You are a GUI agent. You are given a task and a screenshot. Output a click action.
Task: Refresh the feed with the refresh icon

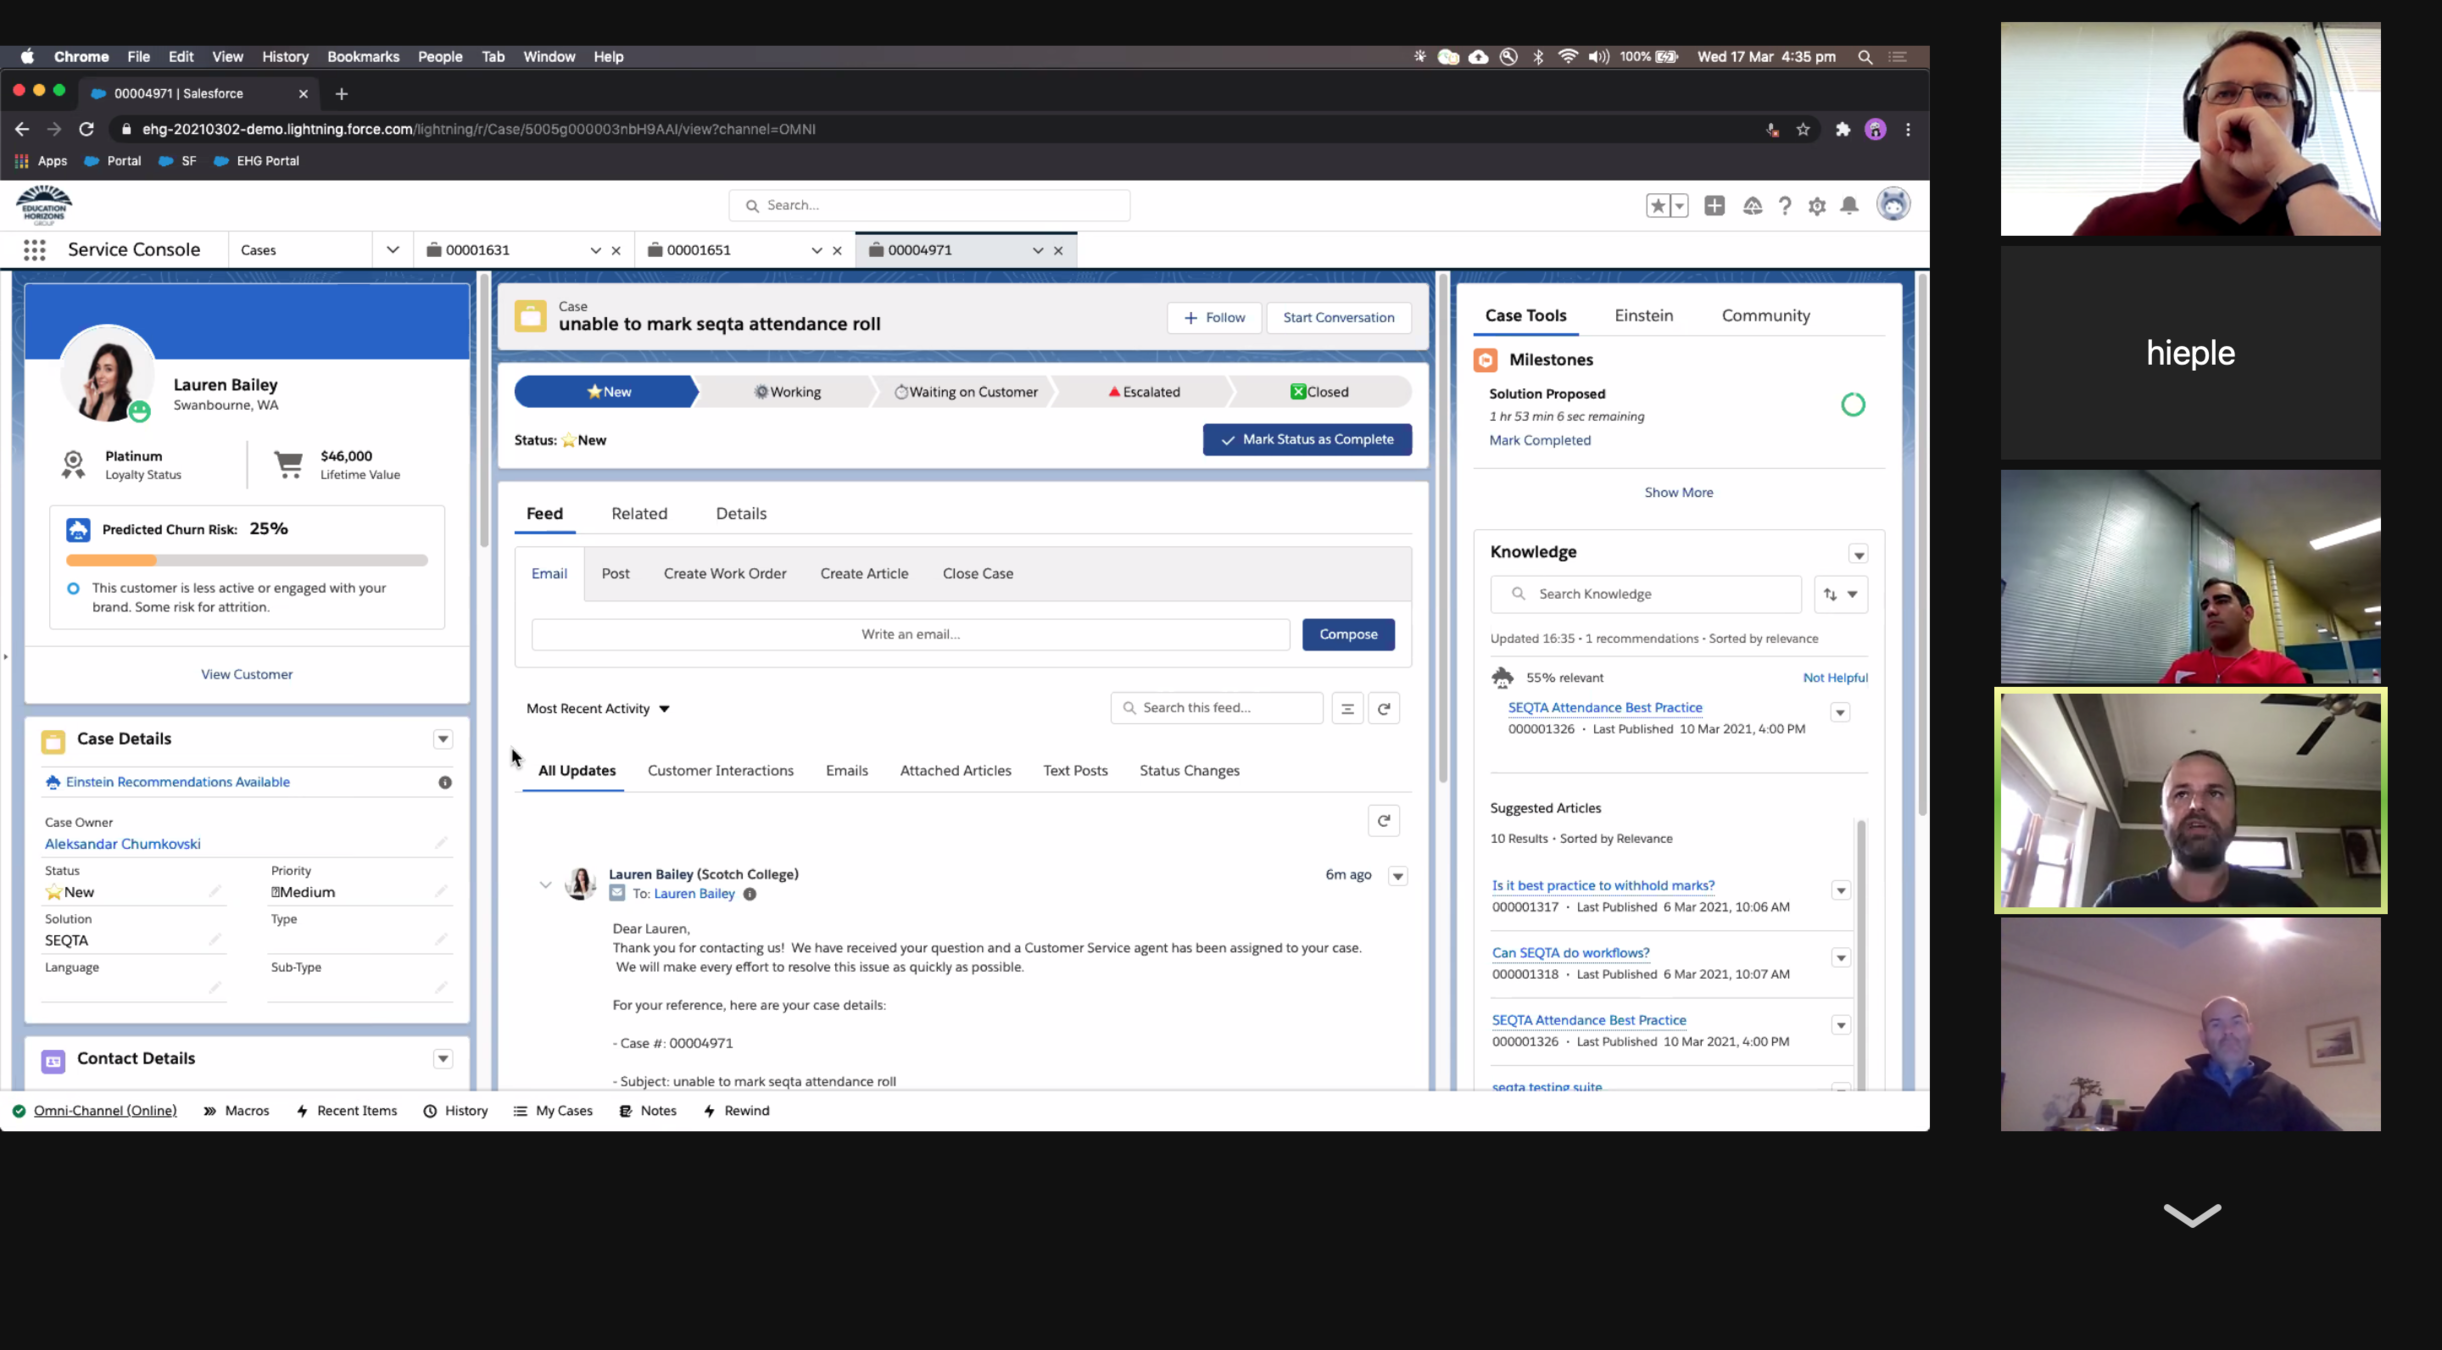pyautogui.click(x=1383, y=708)
